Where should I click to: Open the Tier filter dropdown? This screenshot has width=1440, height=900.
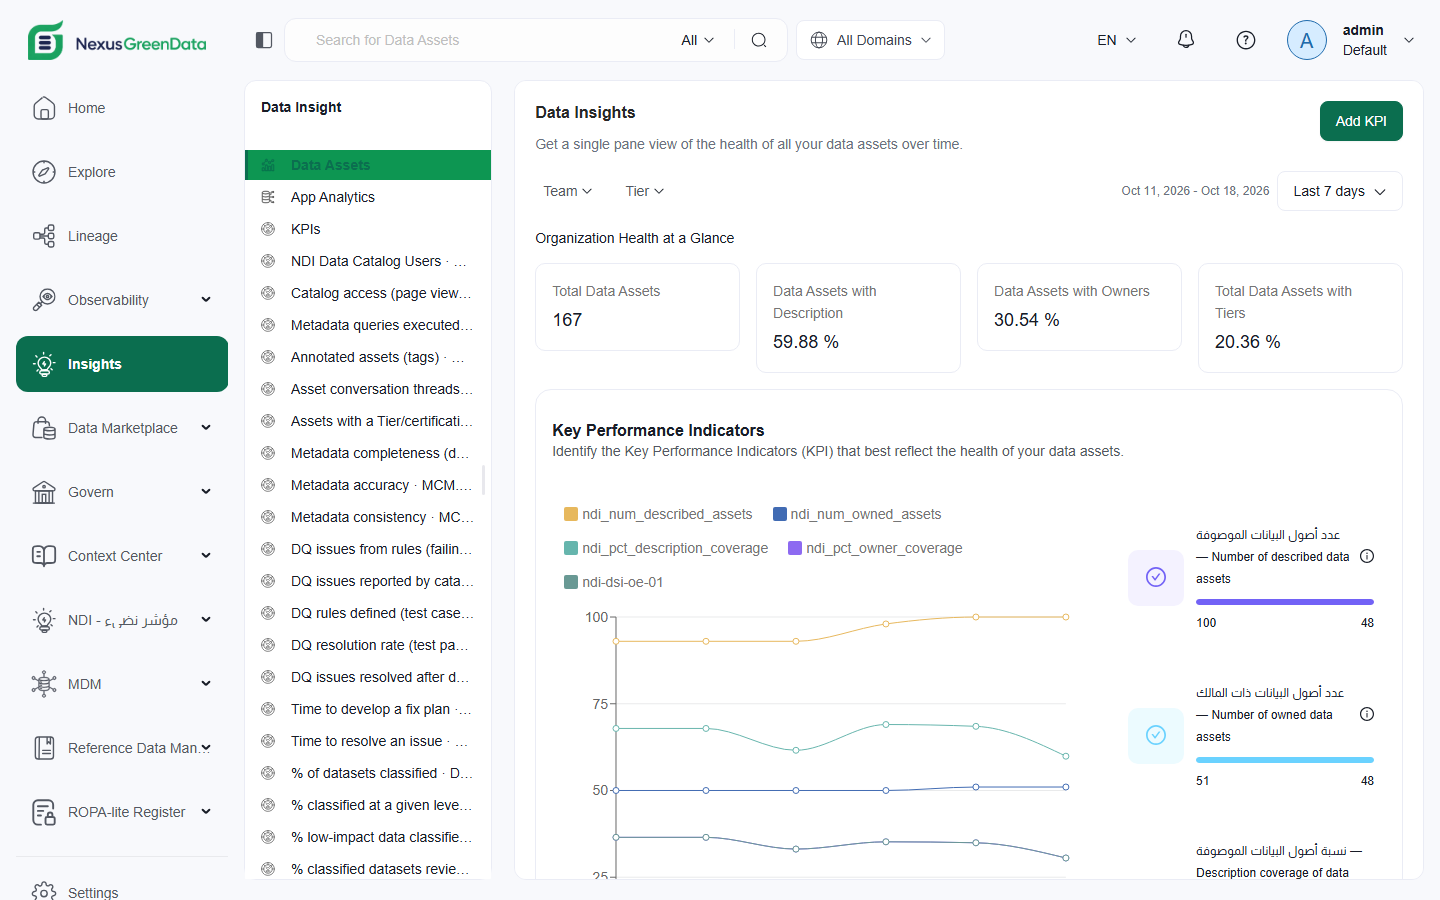(x=645, y=191)
